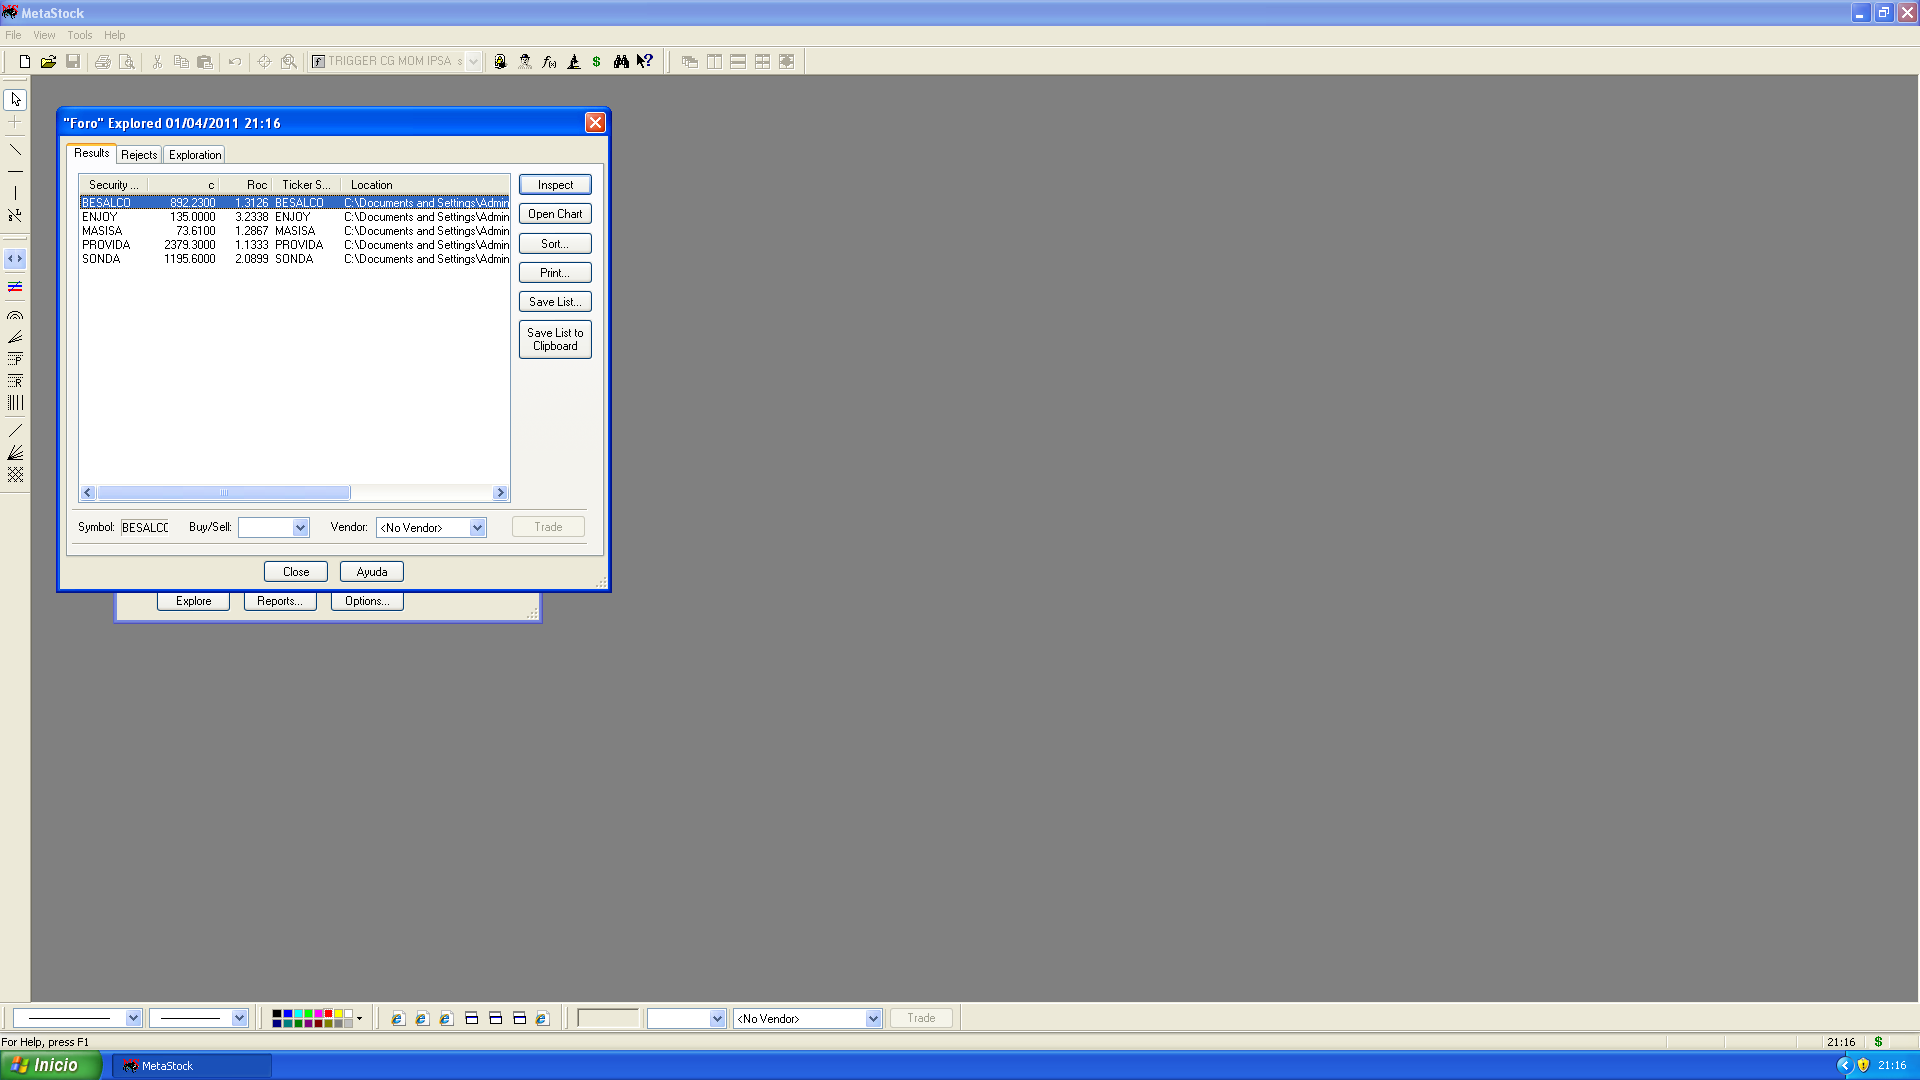The height and width of the screenshot is (1080, 1920).
Task: Select the Fibonacci Retracement R tool
Action: pyautogui.click(x=15, y=381)
